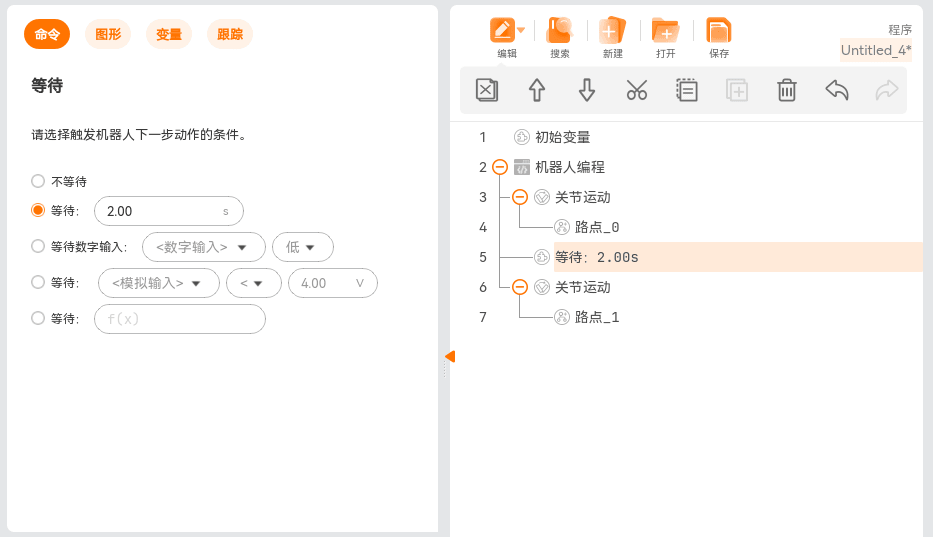Select the 等待 time radio option
Screen dimensions: 933x537
(x=38, y=210)
